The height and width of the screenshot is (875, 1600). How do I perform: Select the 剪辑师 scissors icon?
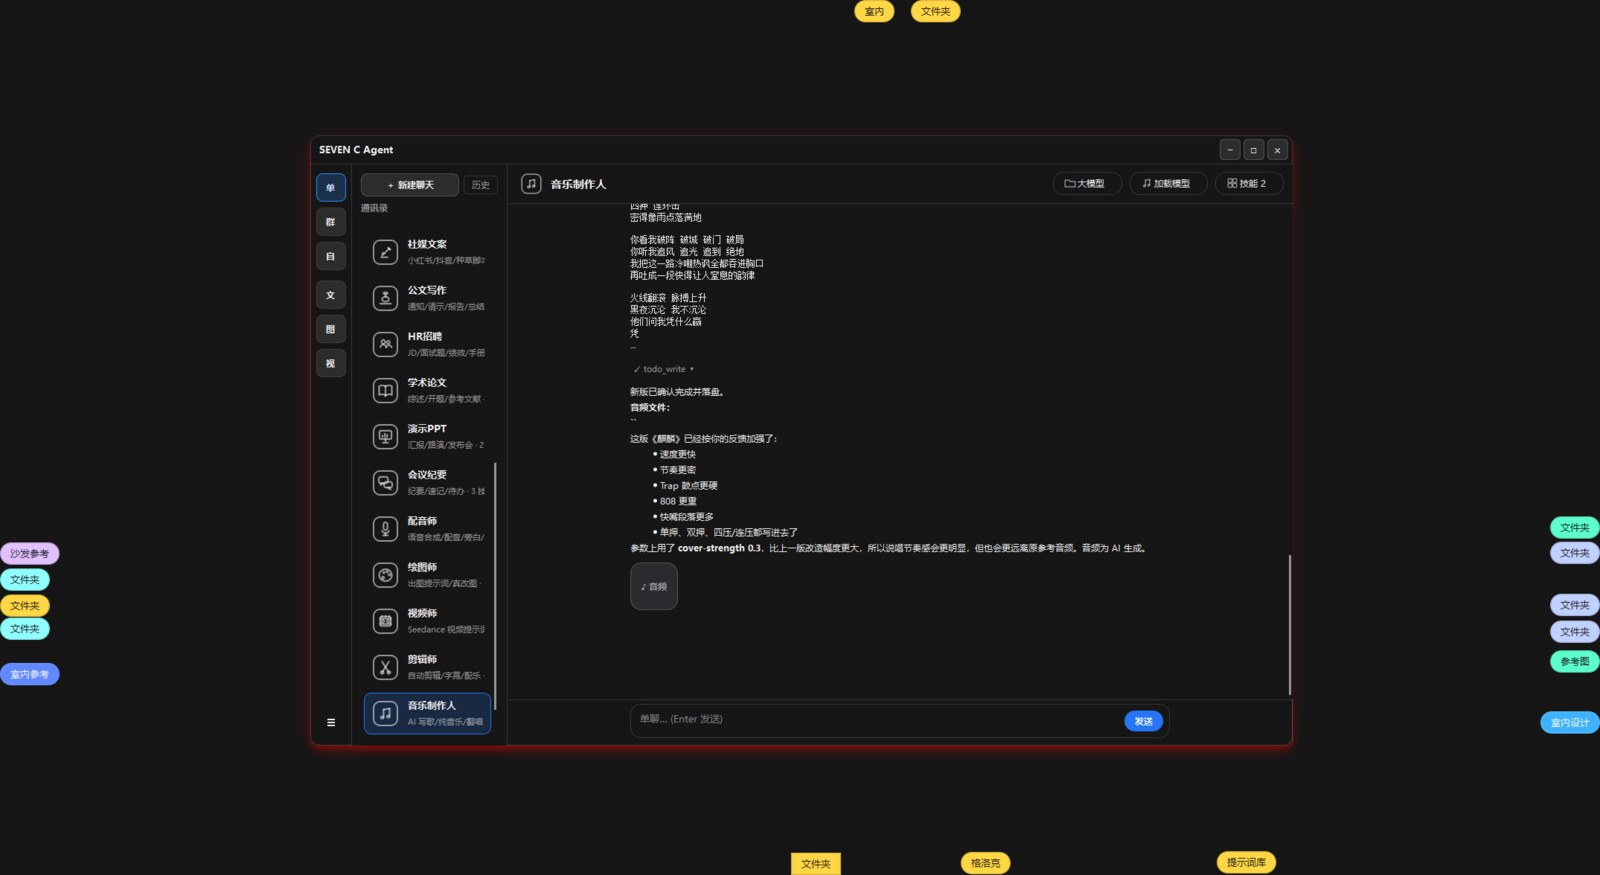pyautogui.click(x=385, y=667)
